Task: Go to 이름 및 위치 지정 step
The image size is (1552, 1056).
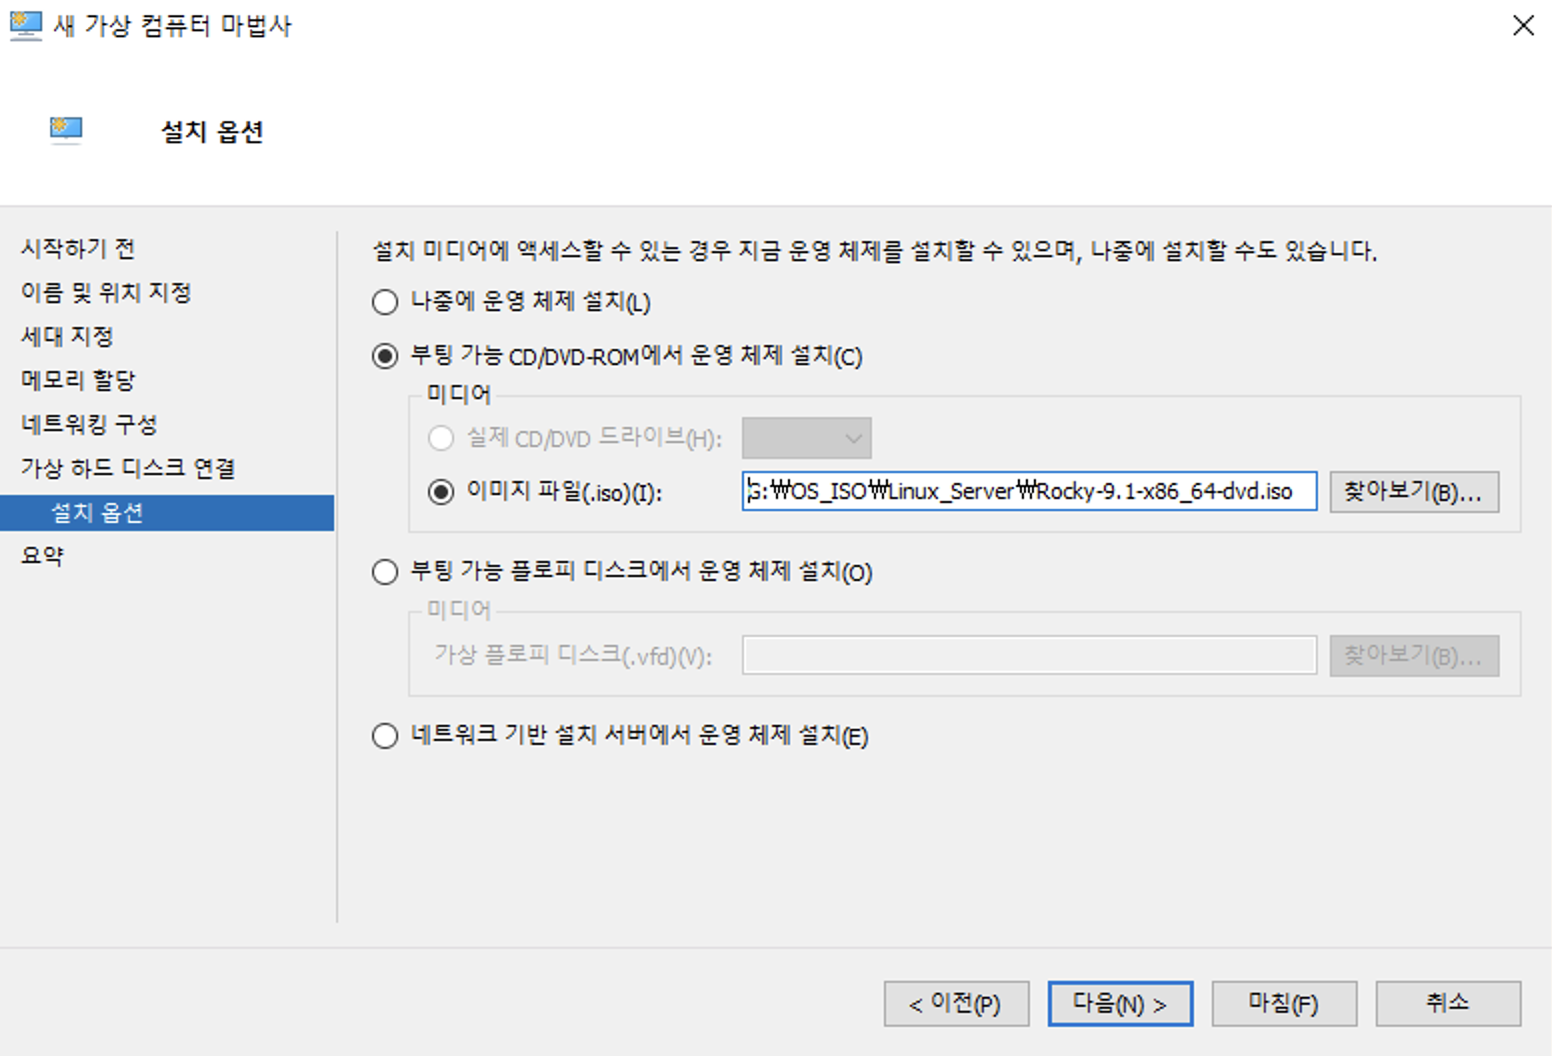Action: click(x=106, y=292)
